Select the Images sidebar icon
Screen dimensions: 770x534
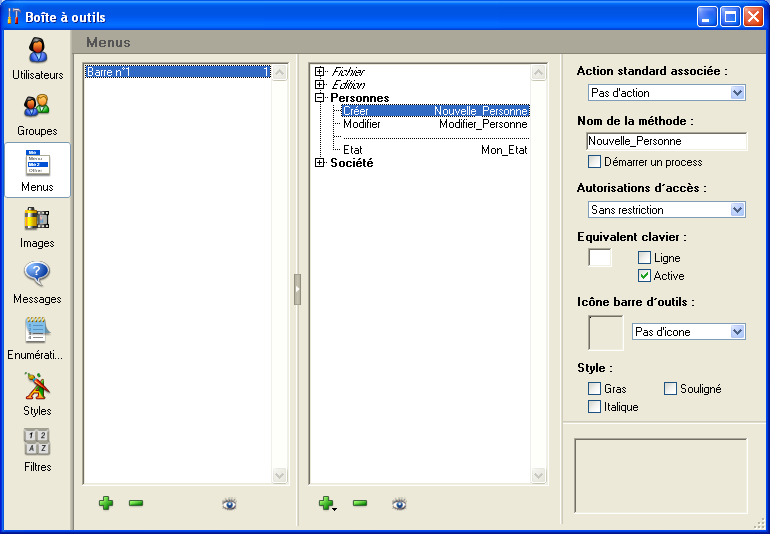point(37,226)
